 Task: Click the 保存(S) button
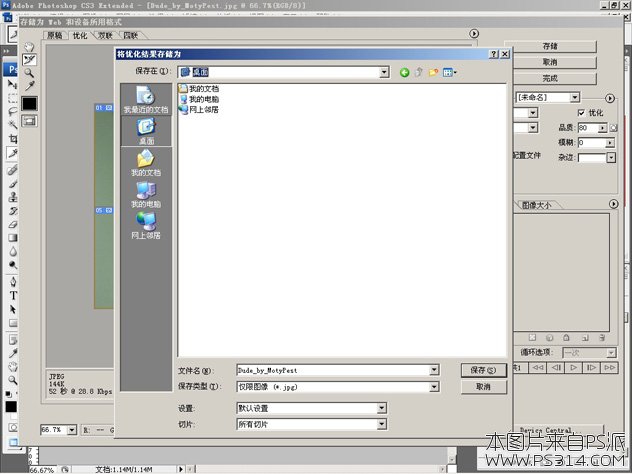click(483, 370)
